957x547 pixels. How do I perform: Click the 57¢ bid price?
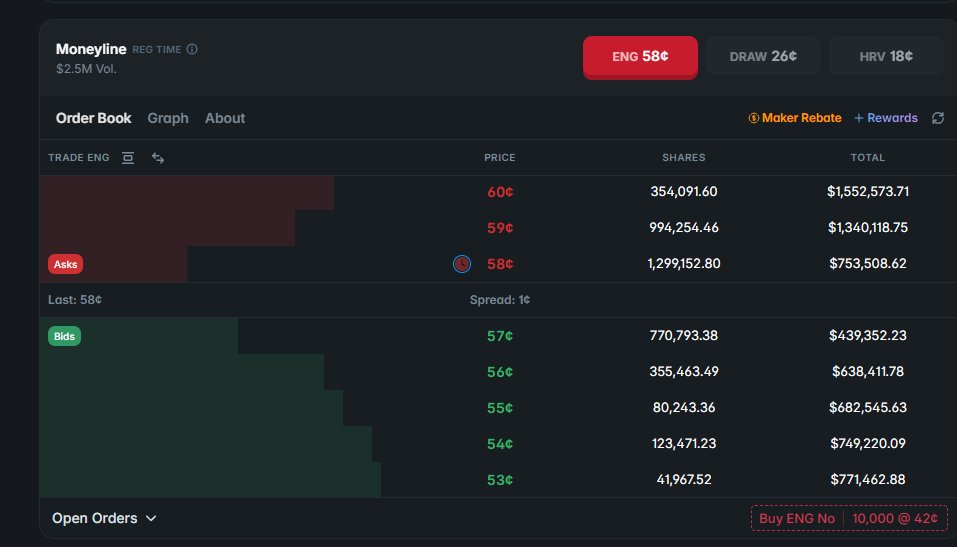pyautogui.click(x=500, y=336)
